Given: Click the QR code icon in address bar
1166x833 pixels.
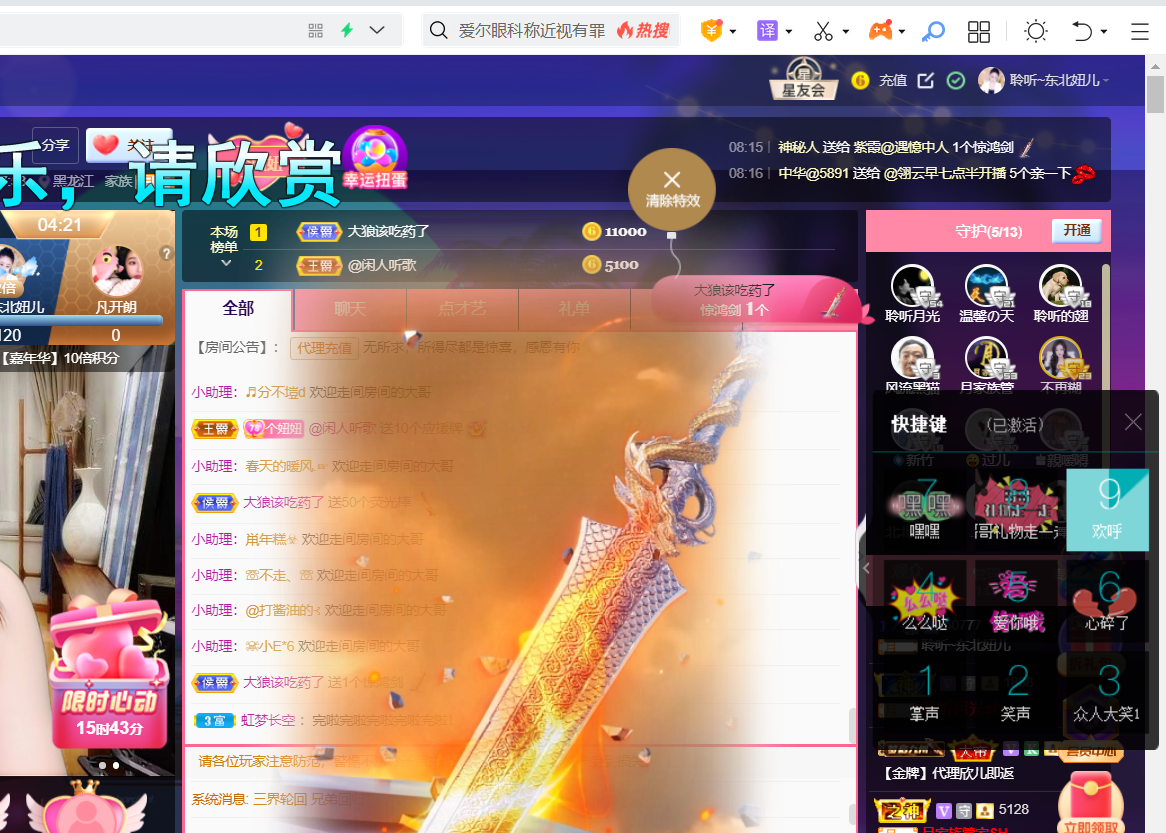Looking at the screenshot, I should coord(315,30).
